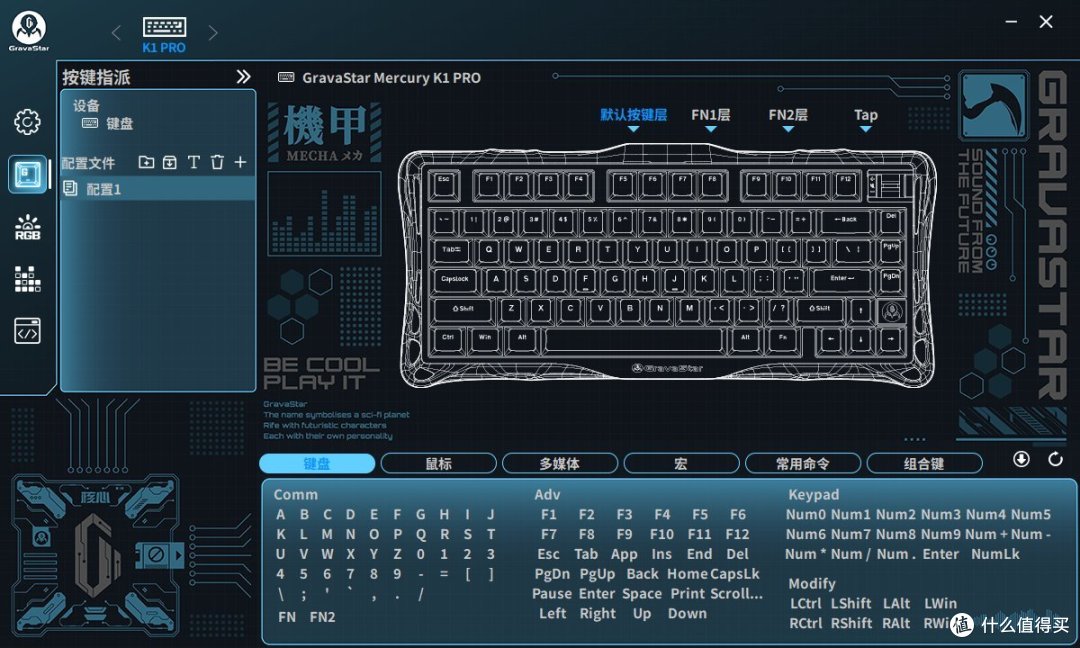Collapse the 按键指派 panel with double chevron
The width and height of the screenshot is (1080, 648).
point(243,77)
